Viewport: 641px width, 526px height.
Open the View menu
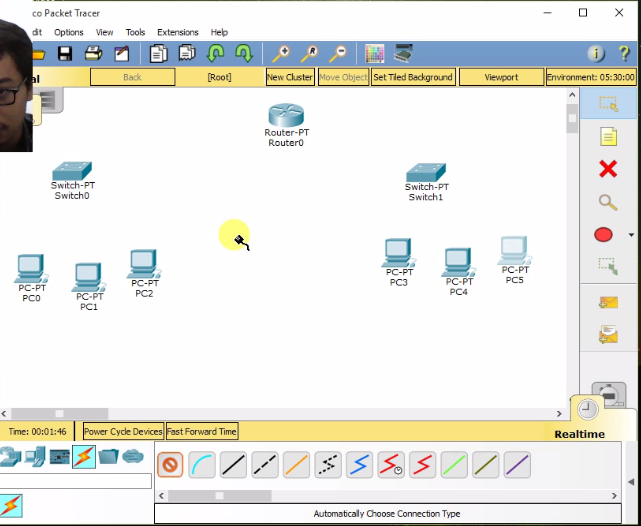pos(104,32)
